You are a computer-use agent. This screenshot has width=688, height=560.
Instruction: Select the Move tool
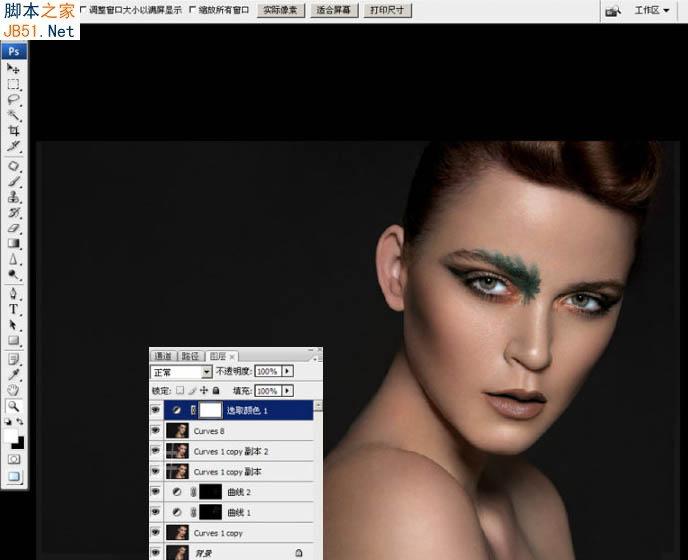point(14,69)
